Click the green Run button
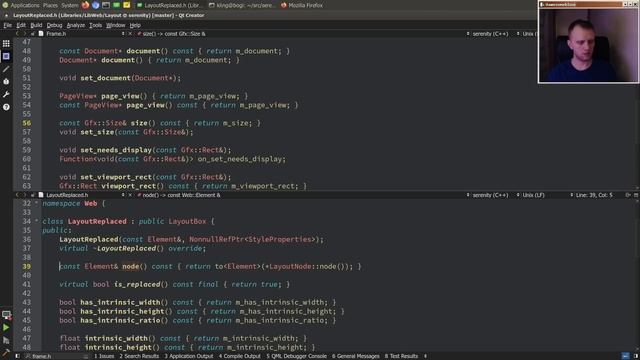 point(6,327)
